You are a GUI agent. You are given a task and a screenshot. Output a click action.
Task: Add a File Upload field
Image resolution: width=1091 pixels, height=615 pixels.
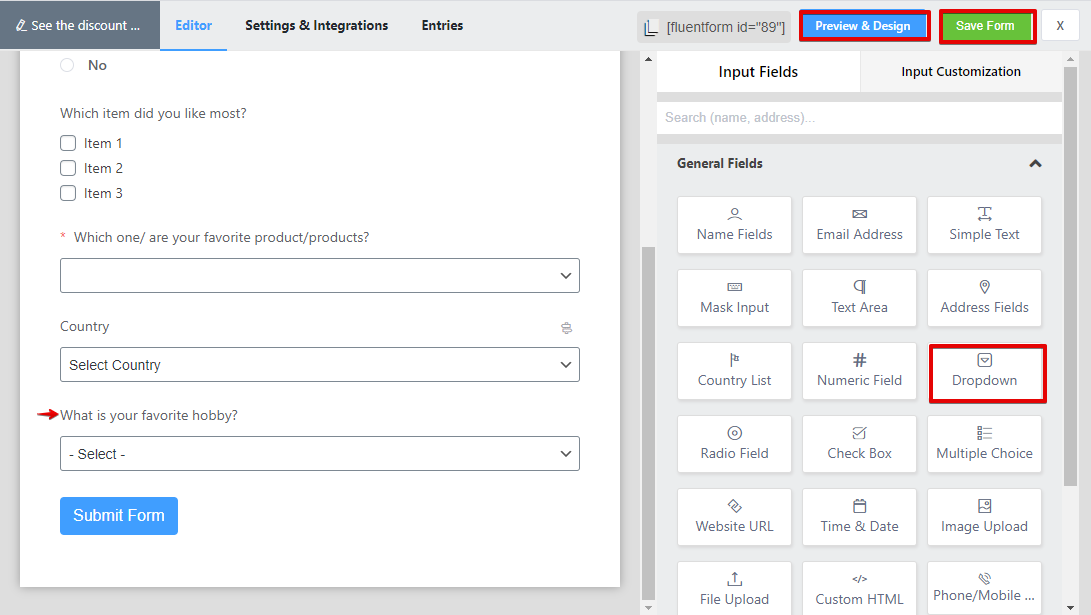click(734, 588)
